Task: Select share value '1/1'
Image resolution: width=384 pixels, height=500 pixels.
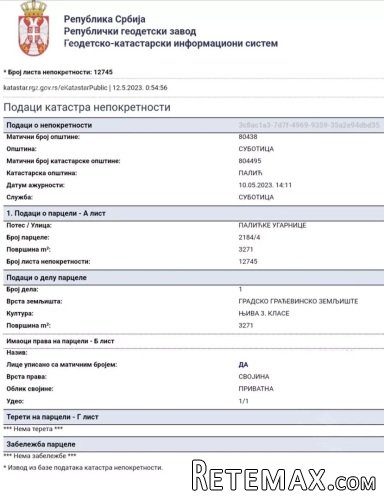Action: (x=243, y=401)
